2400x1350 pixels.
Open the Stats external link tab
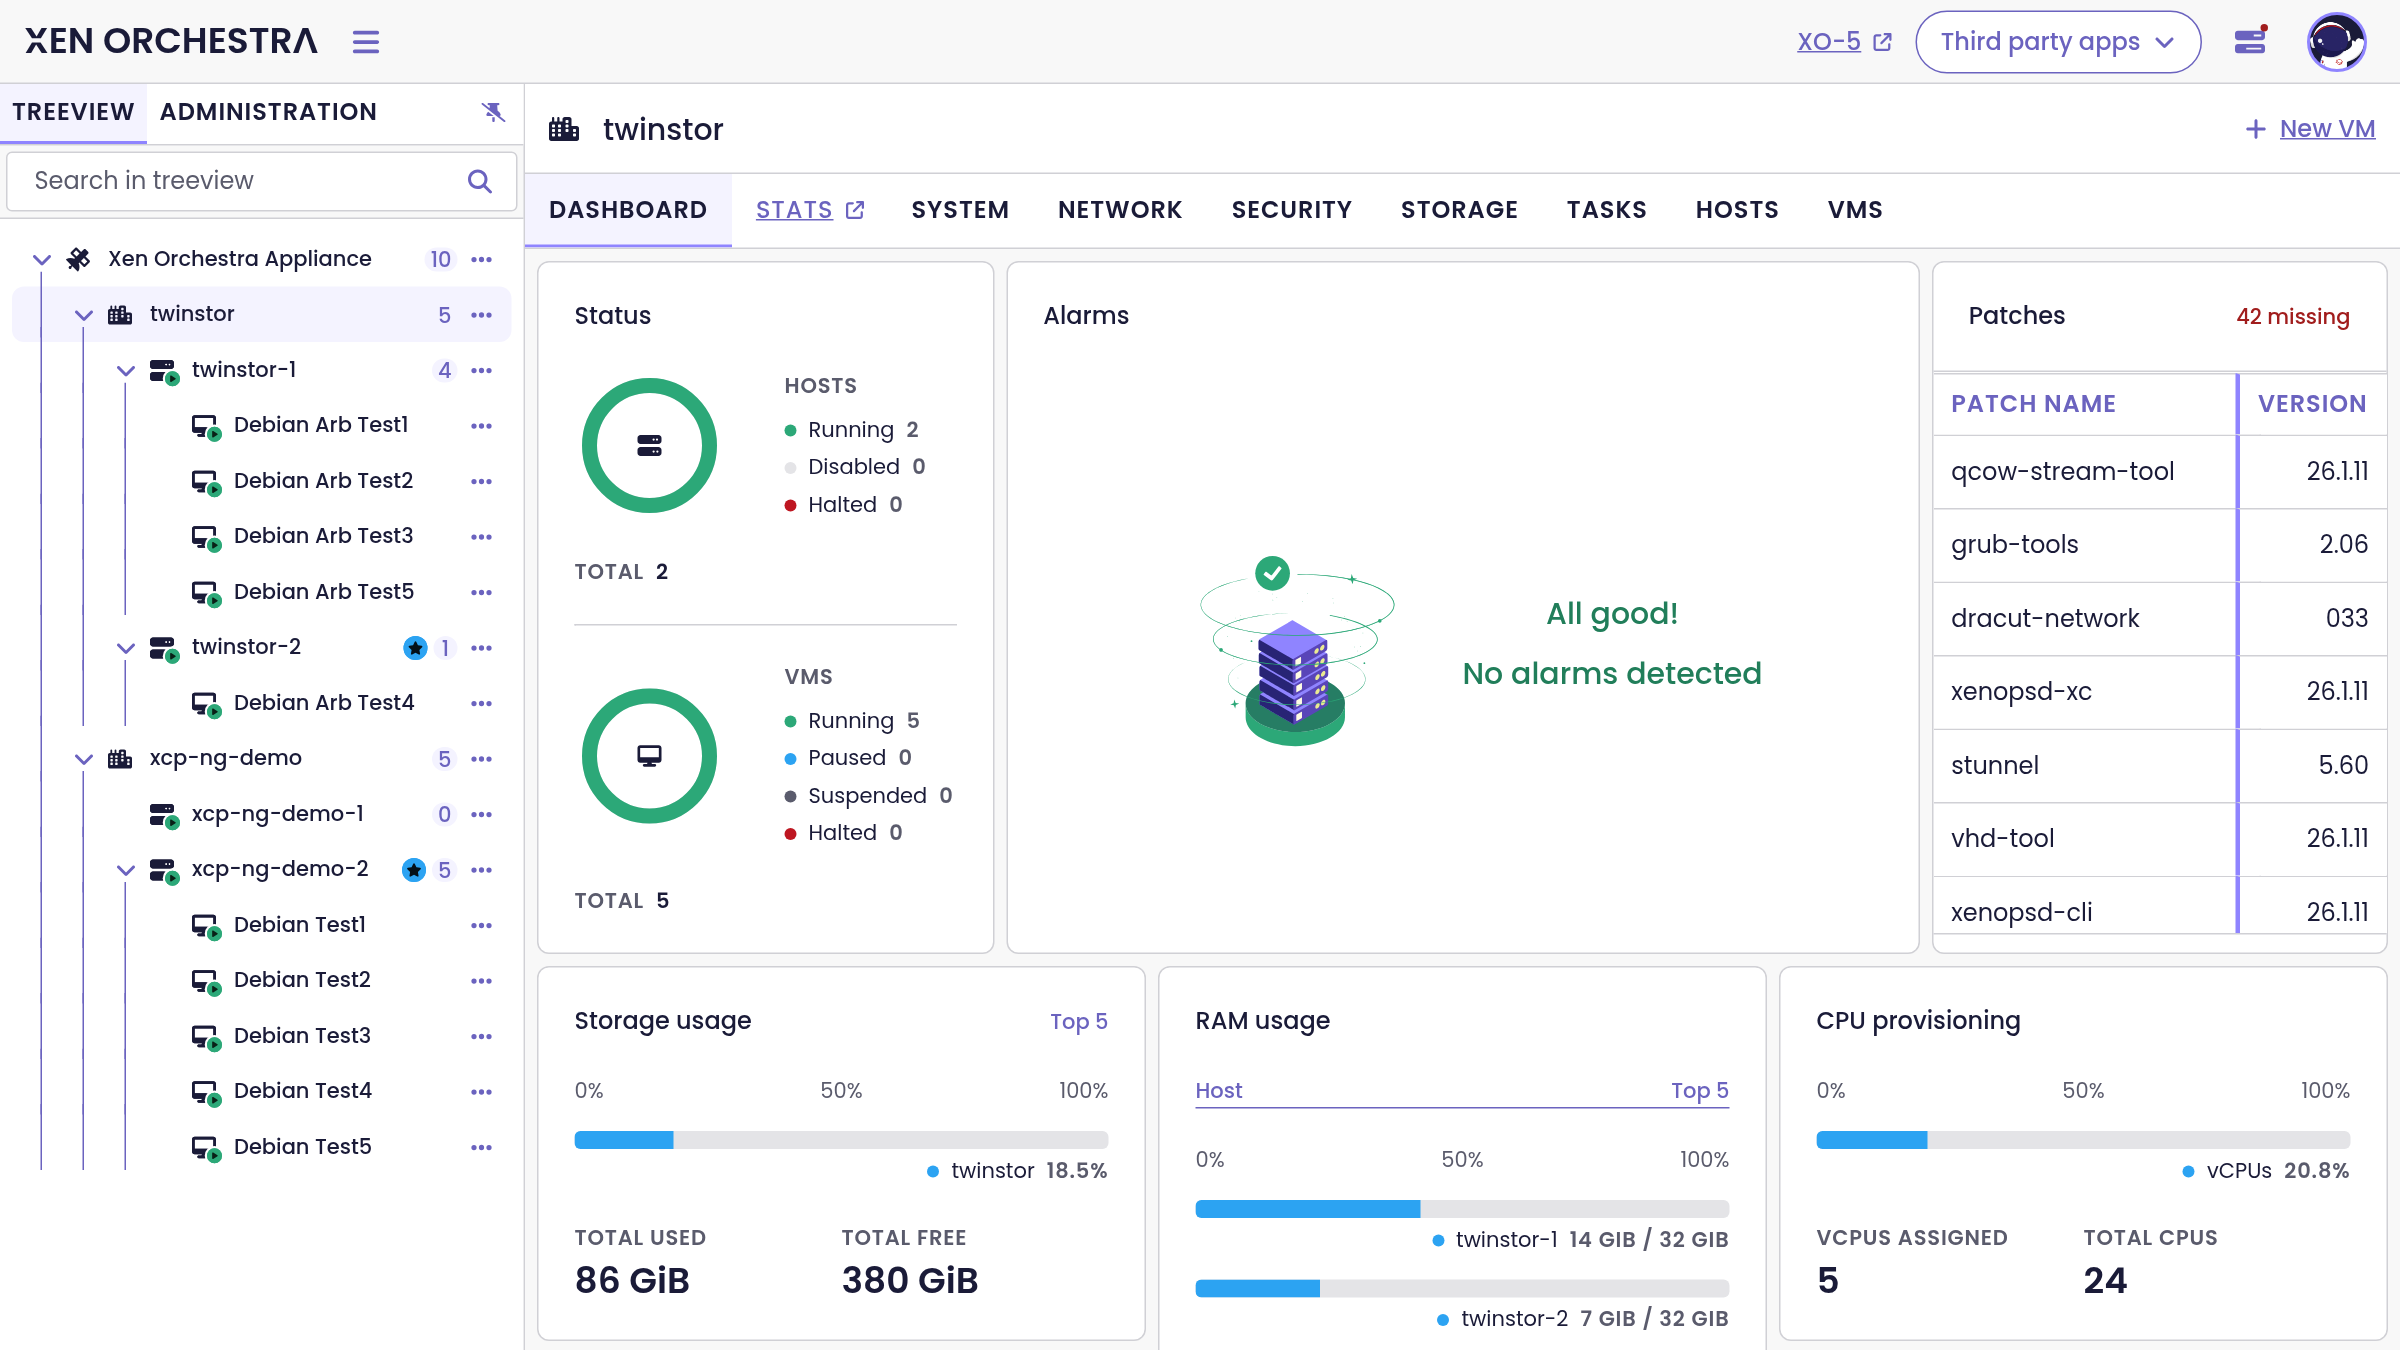pyautogui.click(x=810, y=210)
